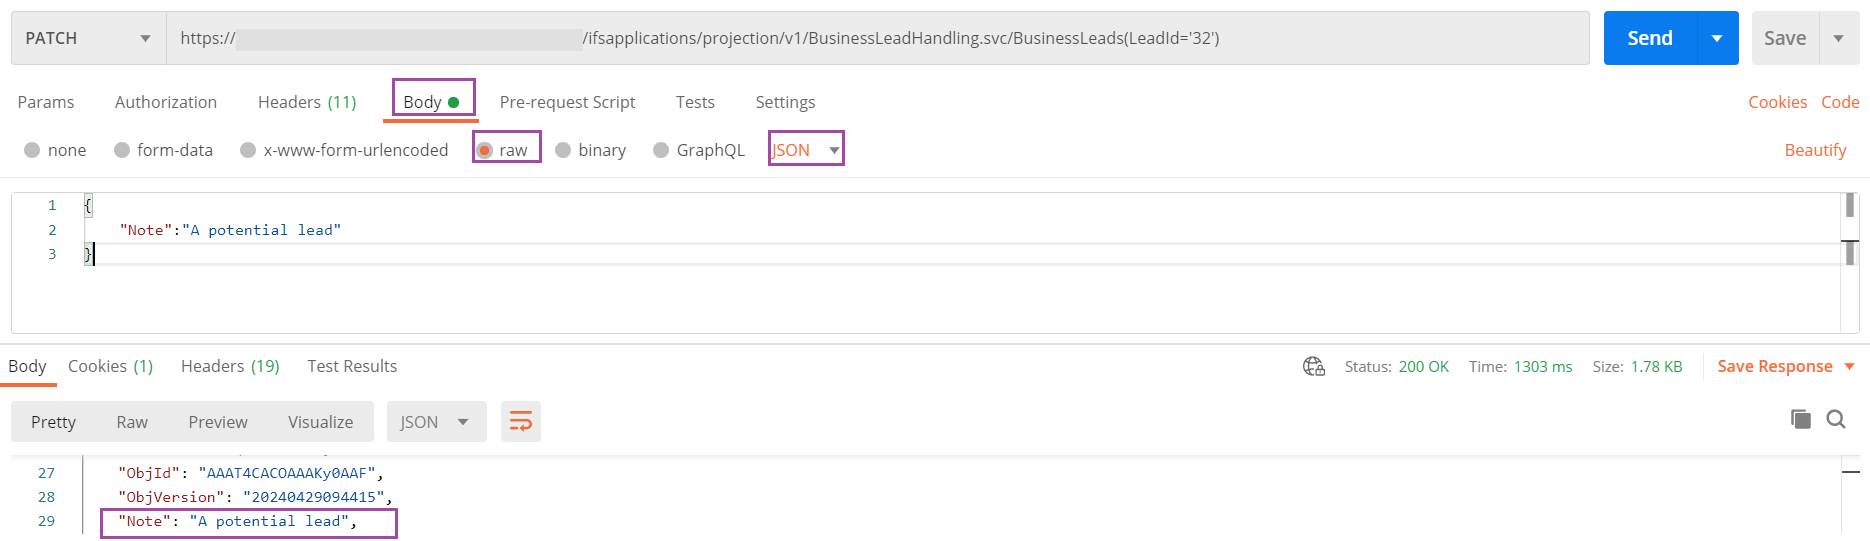The width and height of the screenshot is (1870, 541).
Task: Open the Pre-request Script tab
Action: (x=567, y=102)
